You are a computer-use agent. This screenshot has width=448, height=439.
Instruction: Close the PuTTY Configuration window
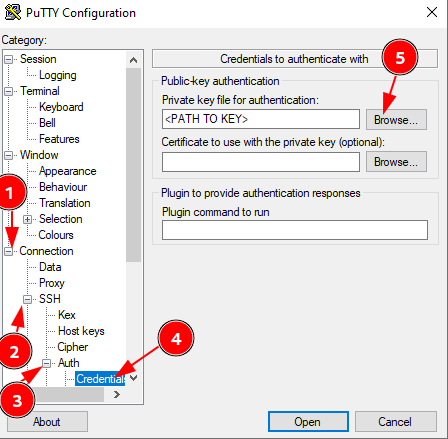[432, 12]
